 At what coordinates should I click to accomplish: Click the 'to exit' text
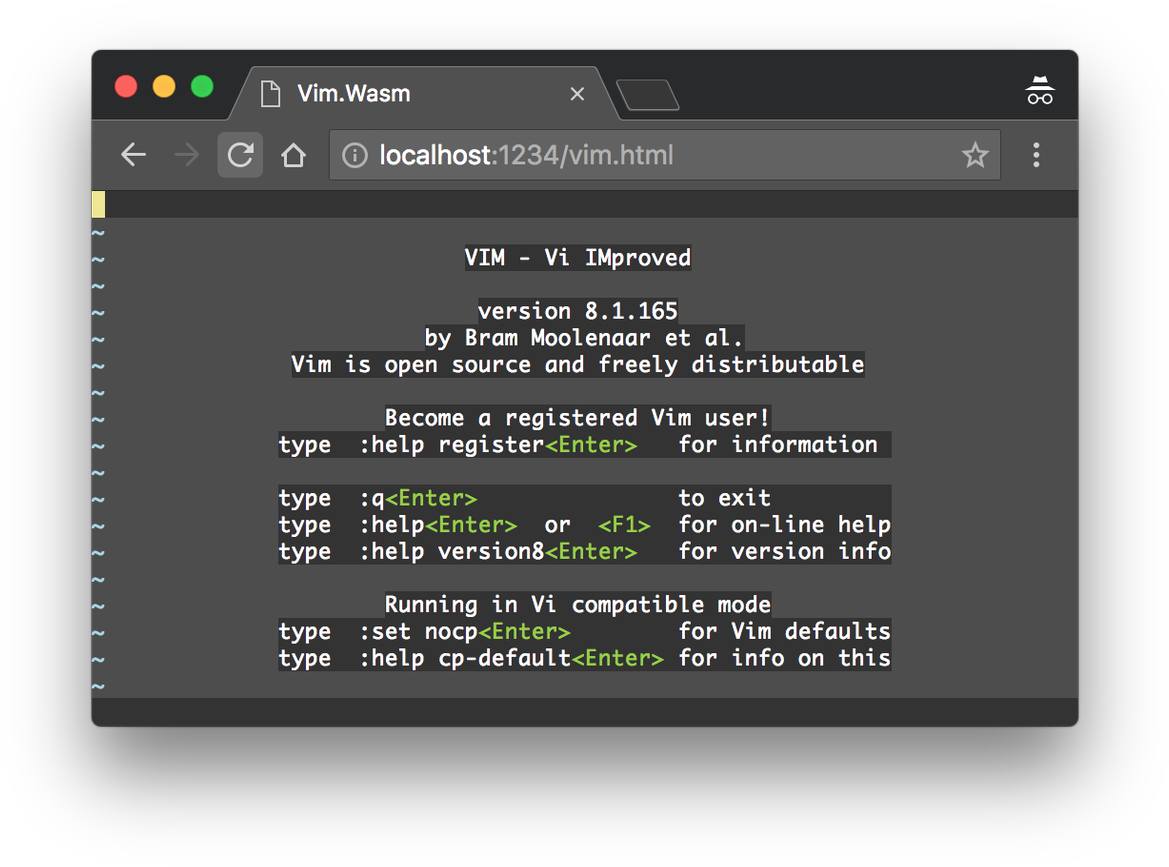pyautogui.click(x=725, y=498)
